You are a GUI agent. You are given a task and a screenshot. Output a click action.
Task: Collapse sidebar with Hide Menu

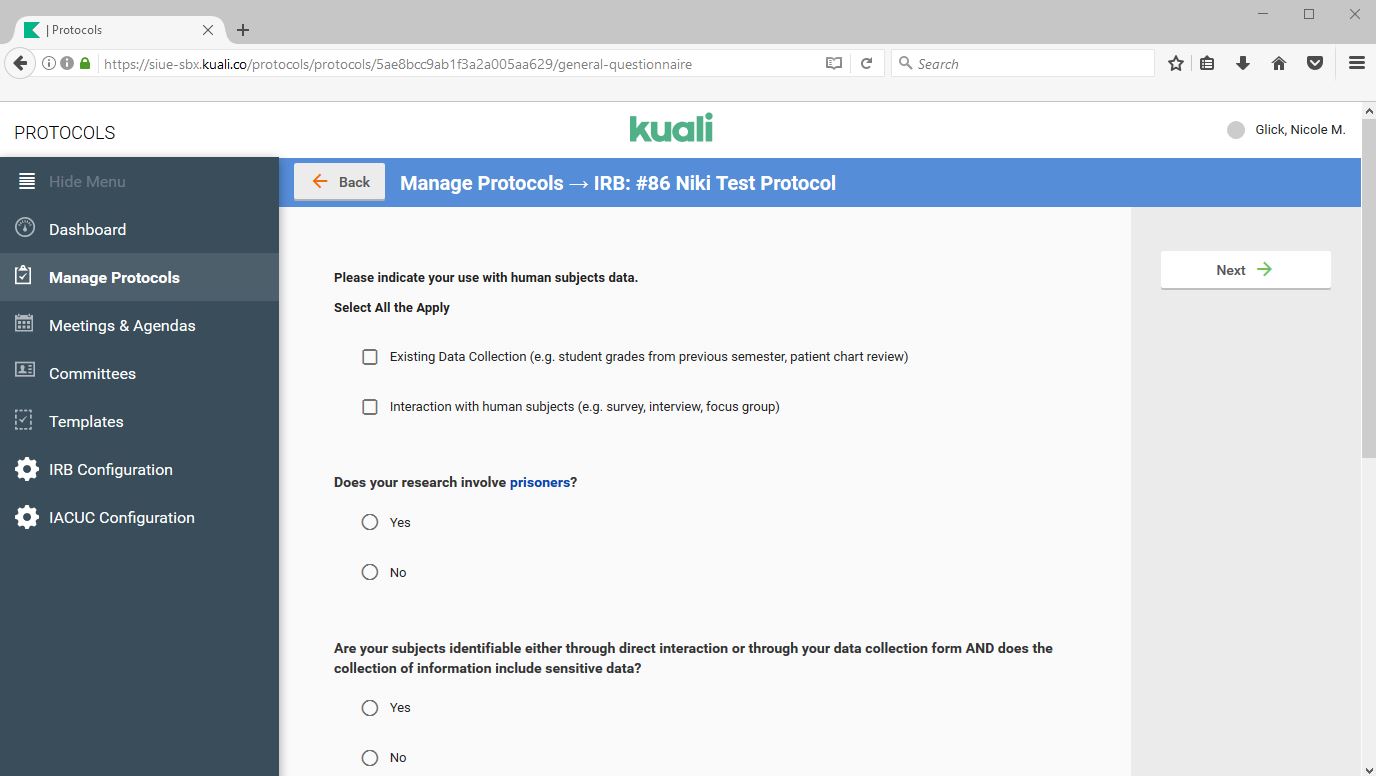[87, 181]
